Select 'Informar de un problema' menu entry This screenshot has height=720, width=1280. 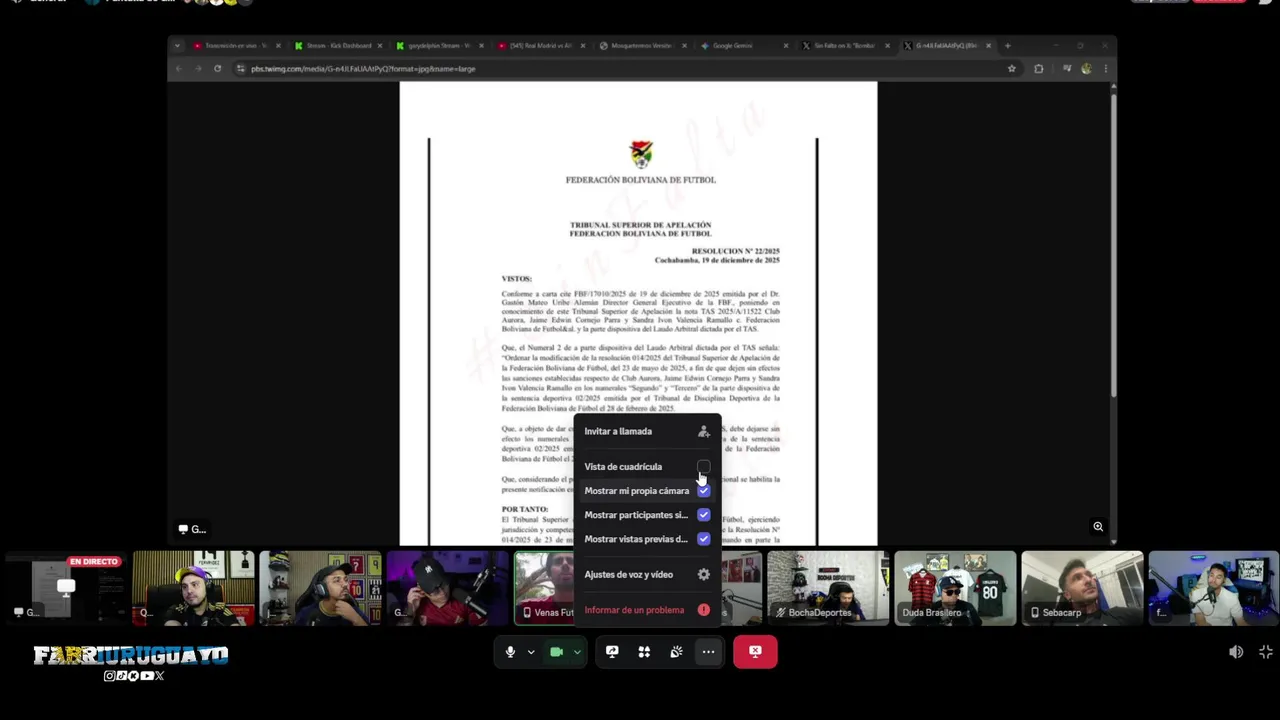pyautogui.click(x=647, y=610)
